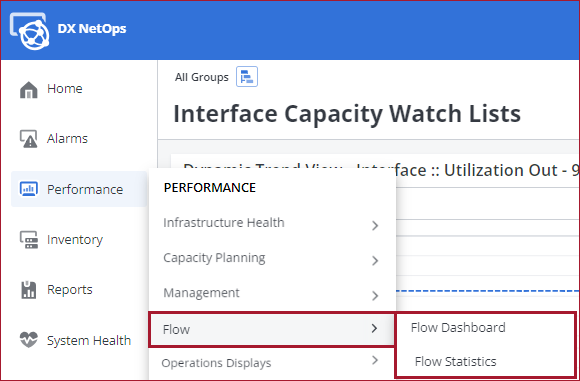
Task: Expand the Capacity Planning chevron arrow
Action: click(375, 260)
